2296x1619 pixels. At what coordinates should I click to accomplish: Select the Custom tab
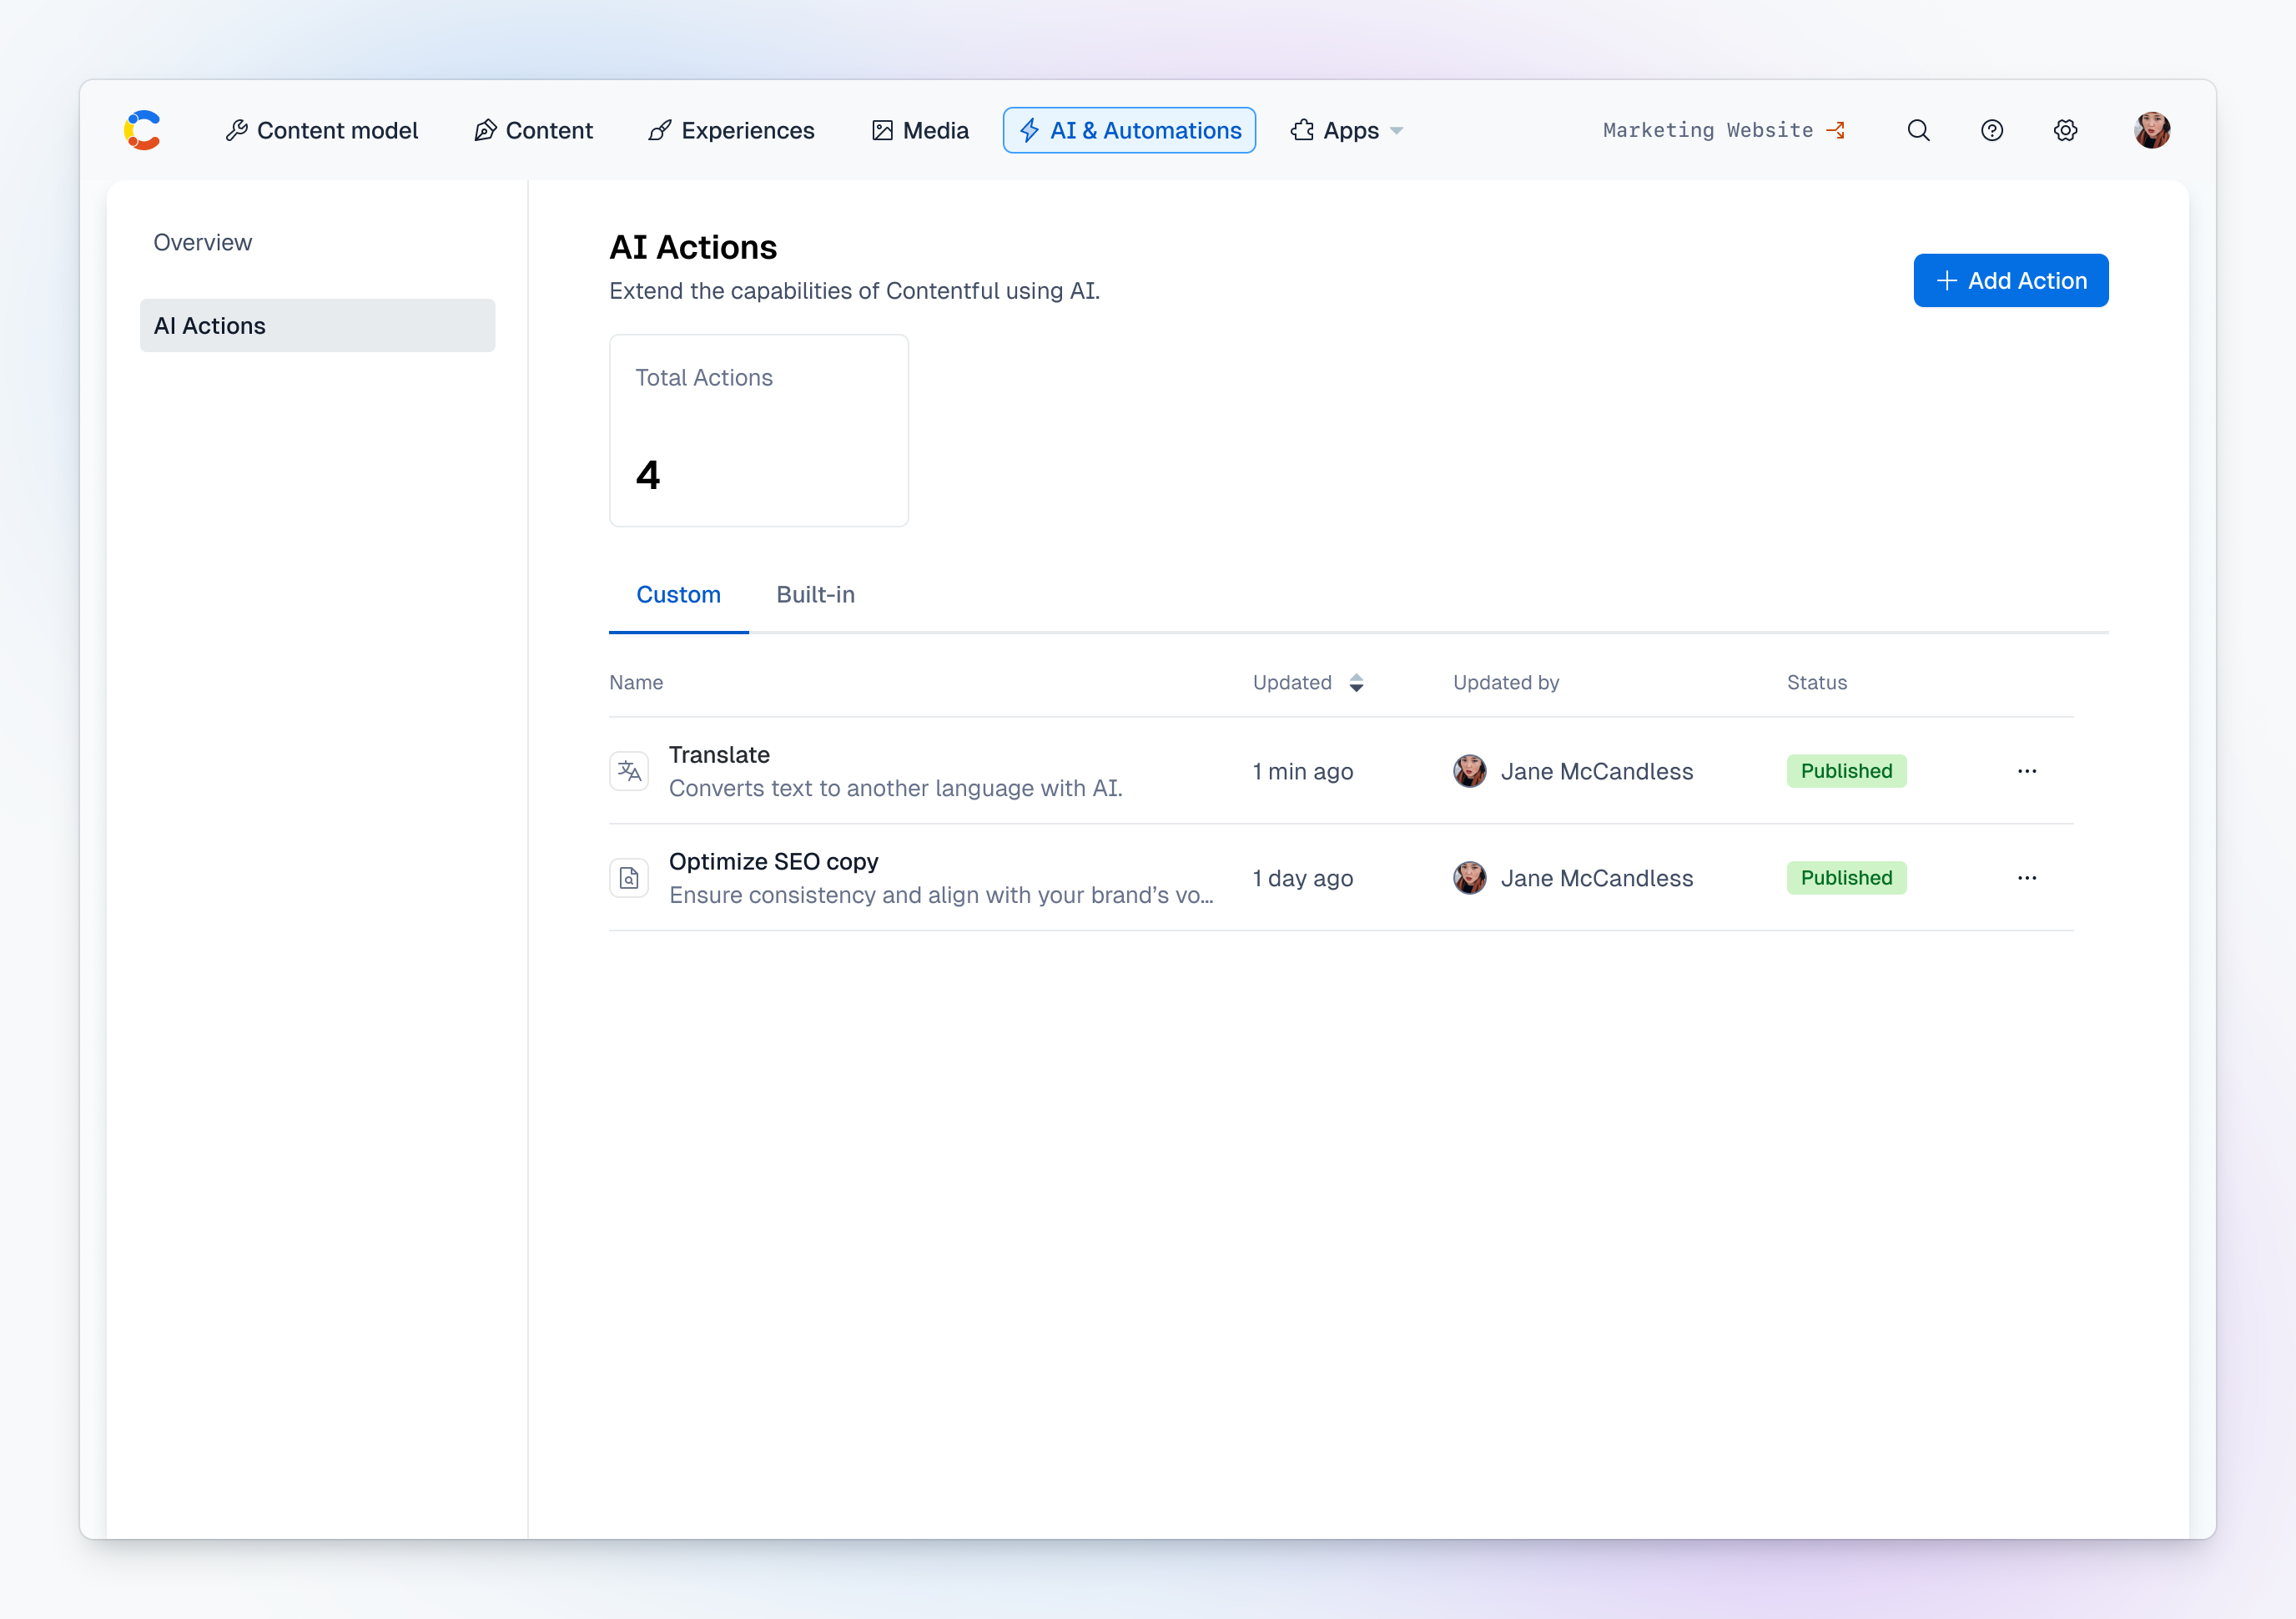click(x=678, y=595)
